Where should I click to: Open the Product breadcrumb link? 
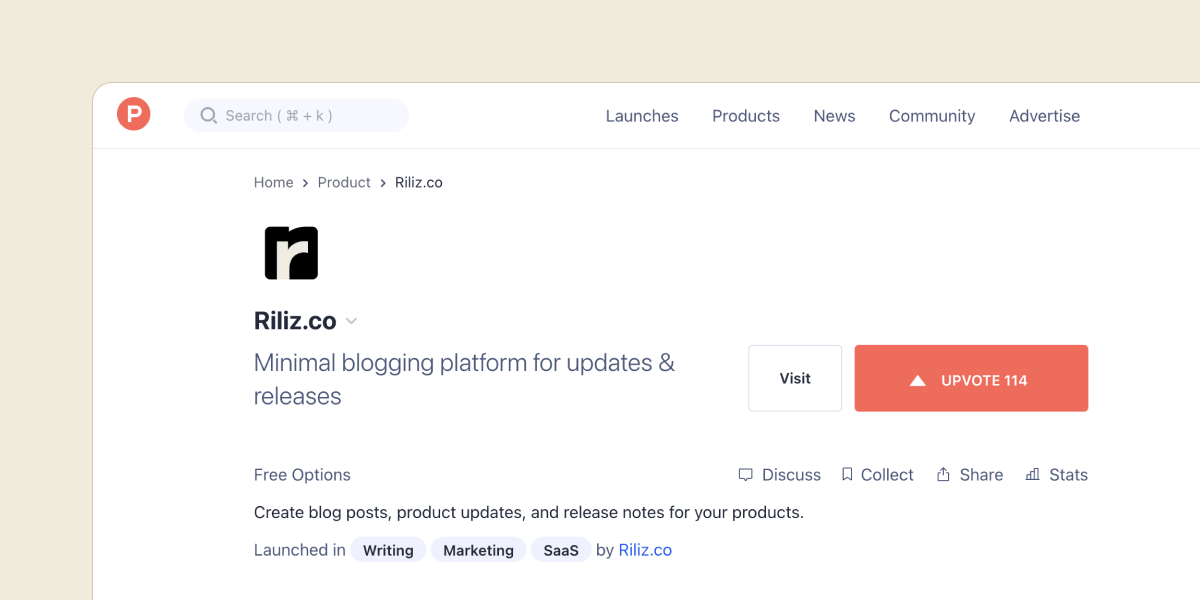(x=344, y=182)
